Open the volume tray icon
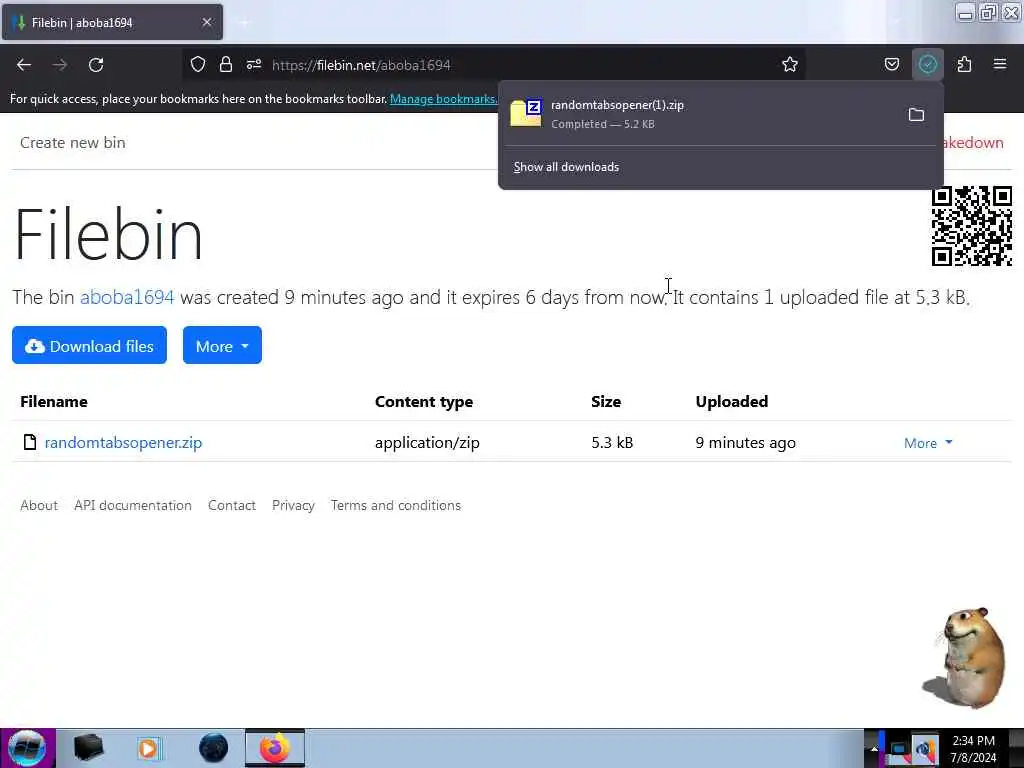 pos(924,750)
